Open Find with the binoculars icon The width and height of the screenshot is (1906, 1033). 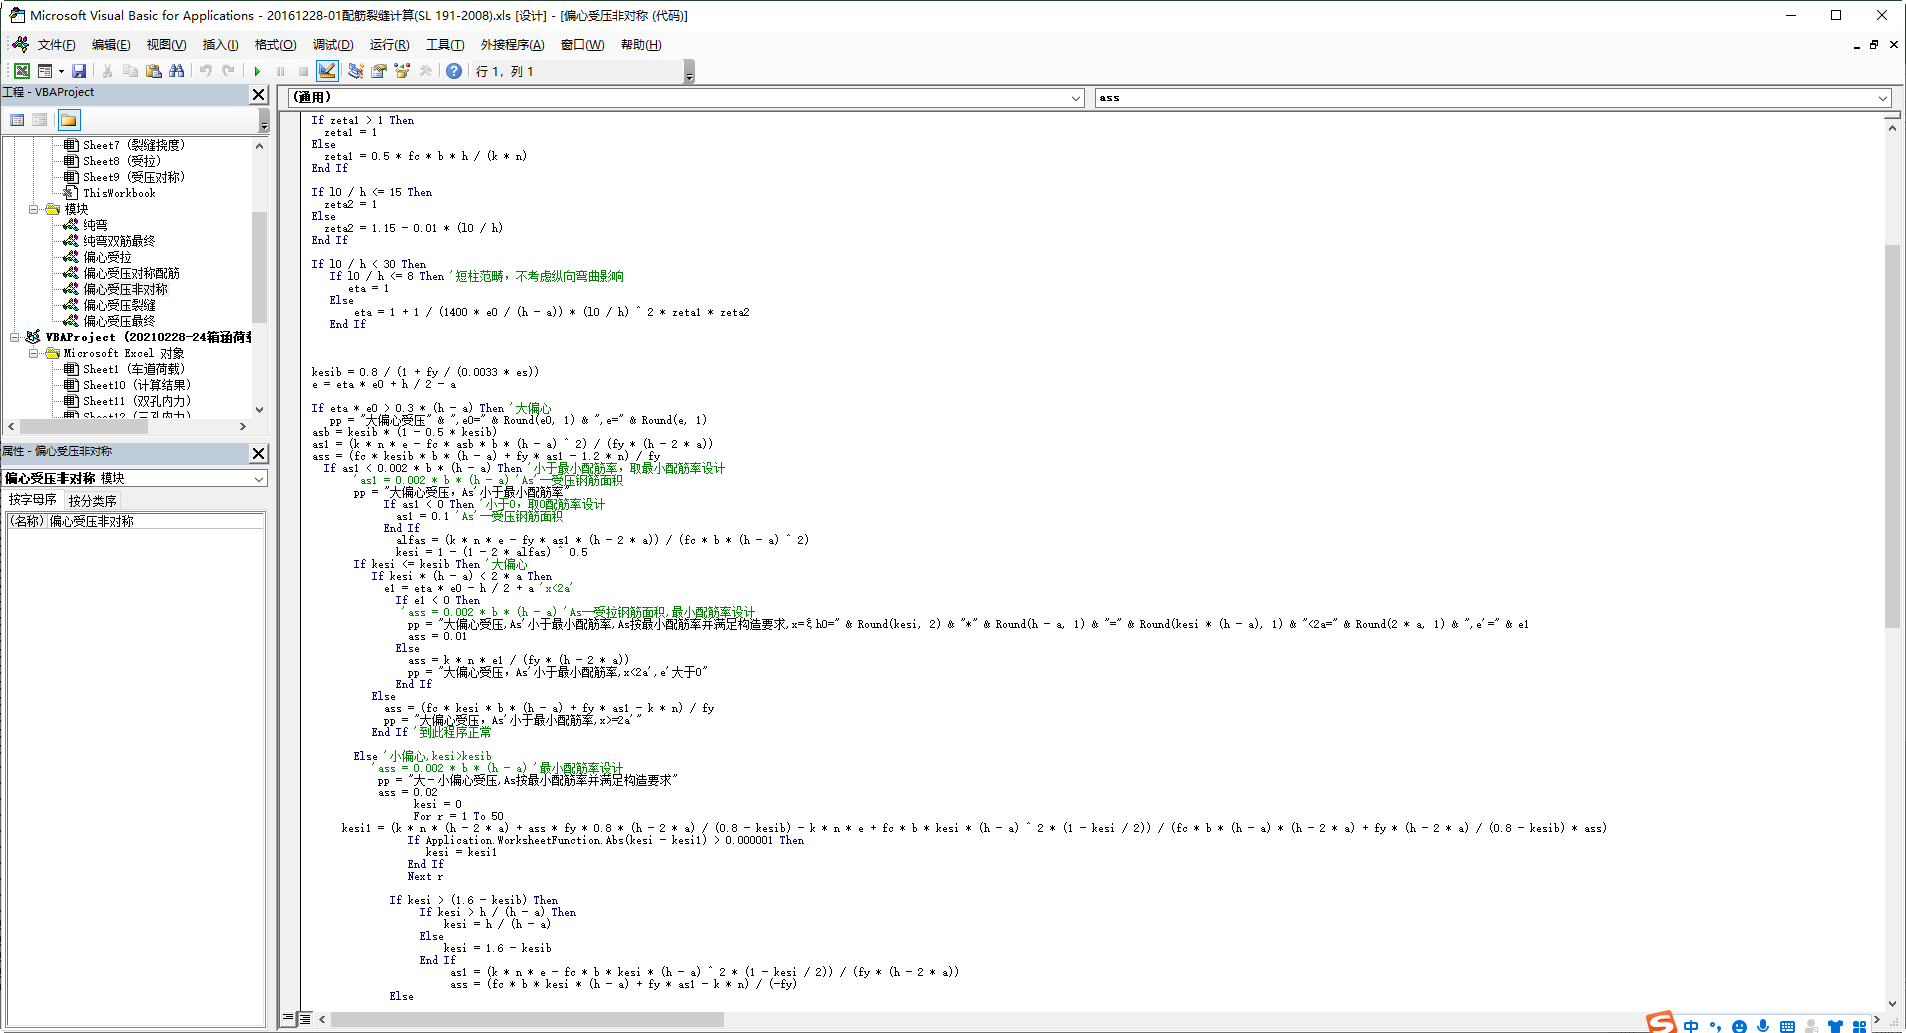tap(176, 71)
